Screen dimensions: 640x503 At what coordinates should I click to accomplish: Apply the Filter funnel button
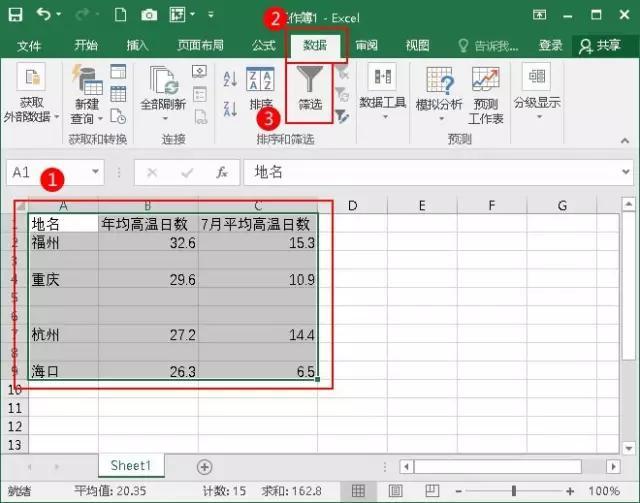310,89
